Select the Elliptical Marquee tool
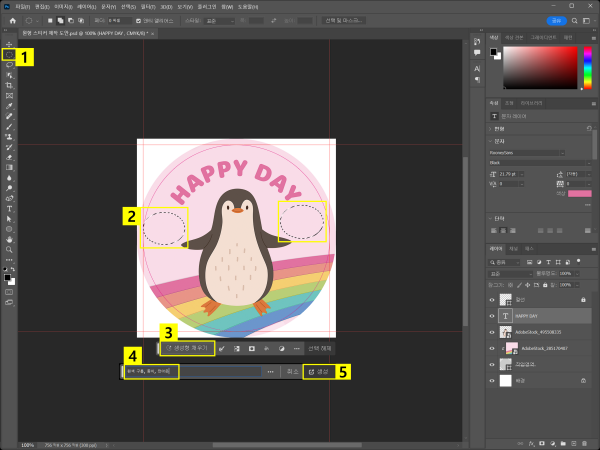This screenshot has width=600, height=450. click(9, 54)
